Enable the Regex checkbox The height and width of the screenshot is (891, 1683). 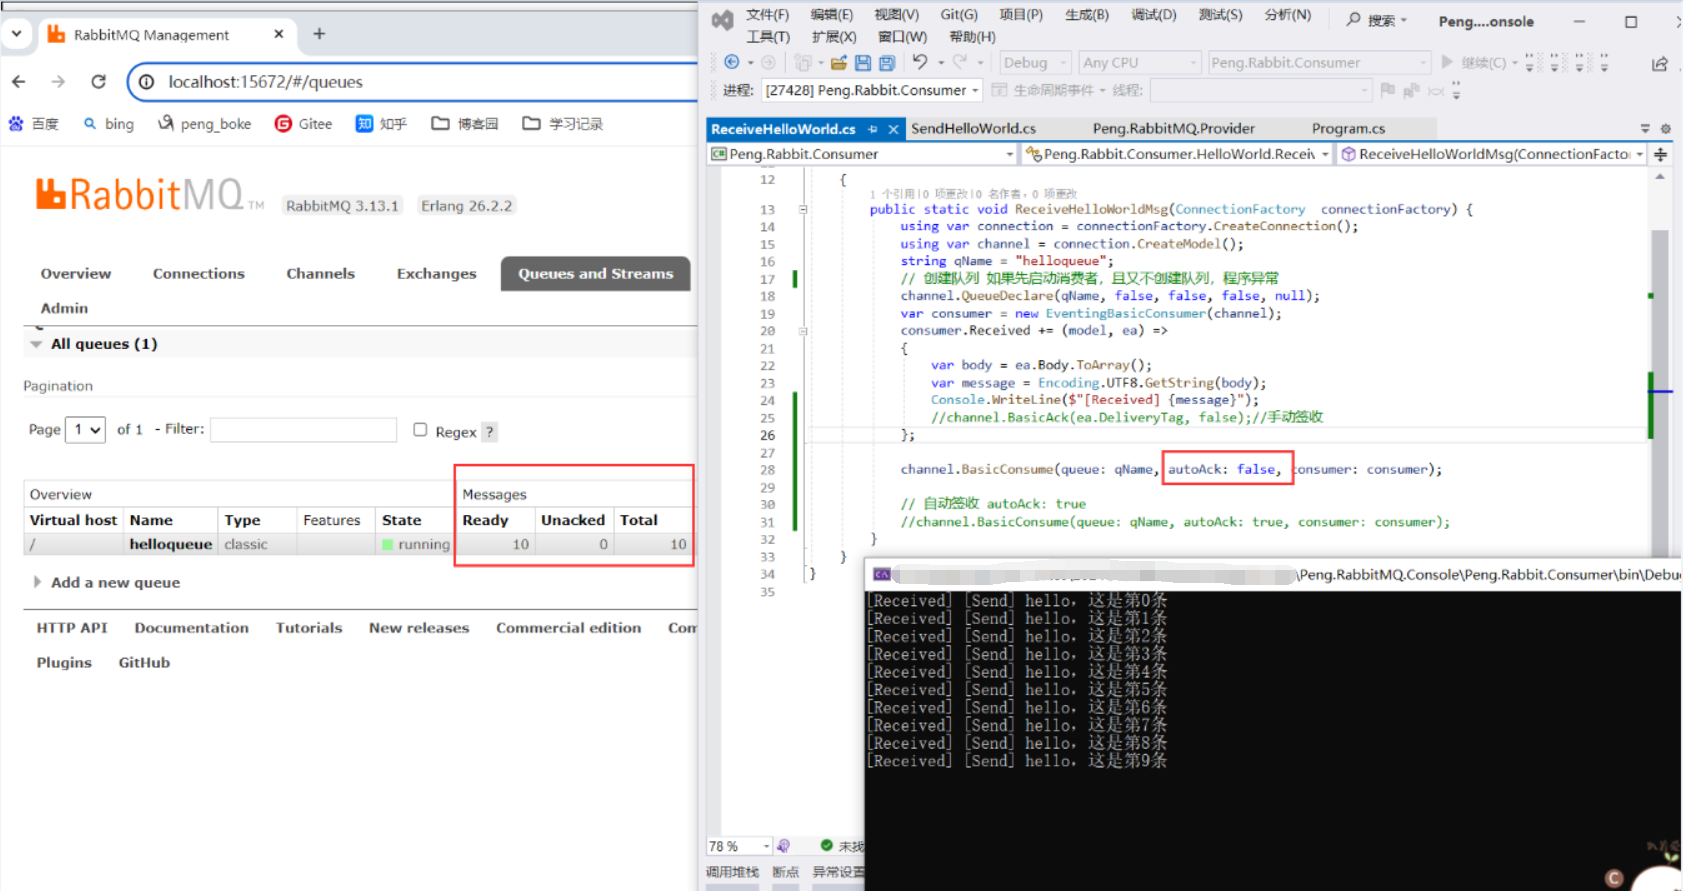420,430
